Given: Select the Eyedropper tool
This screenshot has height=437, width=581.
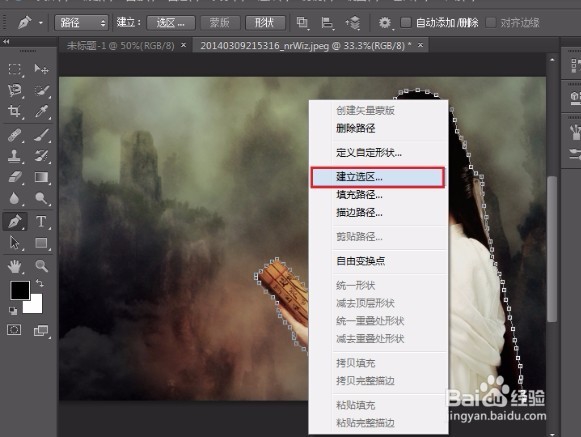Looking at the screenshot, I should coord(41,111).
